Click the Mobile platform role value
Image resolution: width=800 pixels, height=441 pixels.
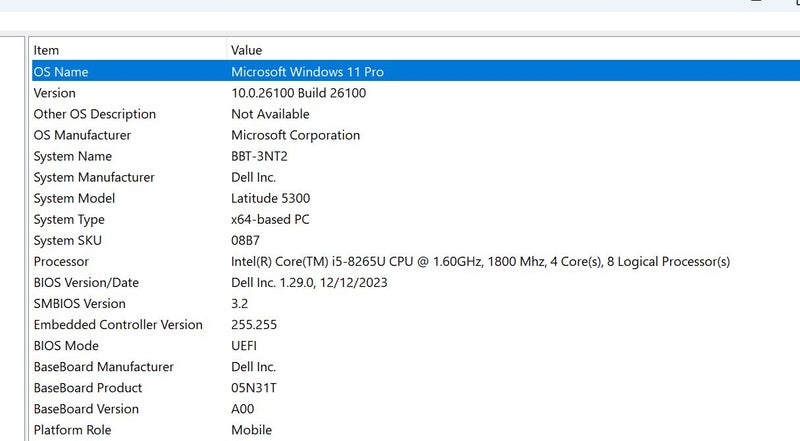(x=252, y=430)
